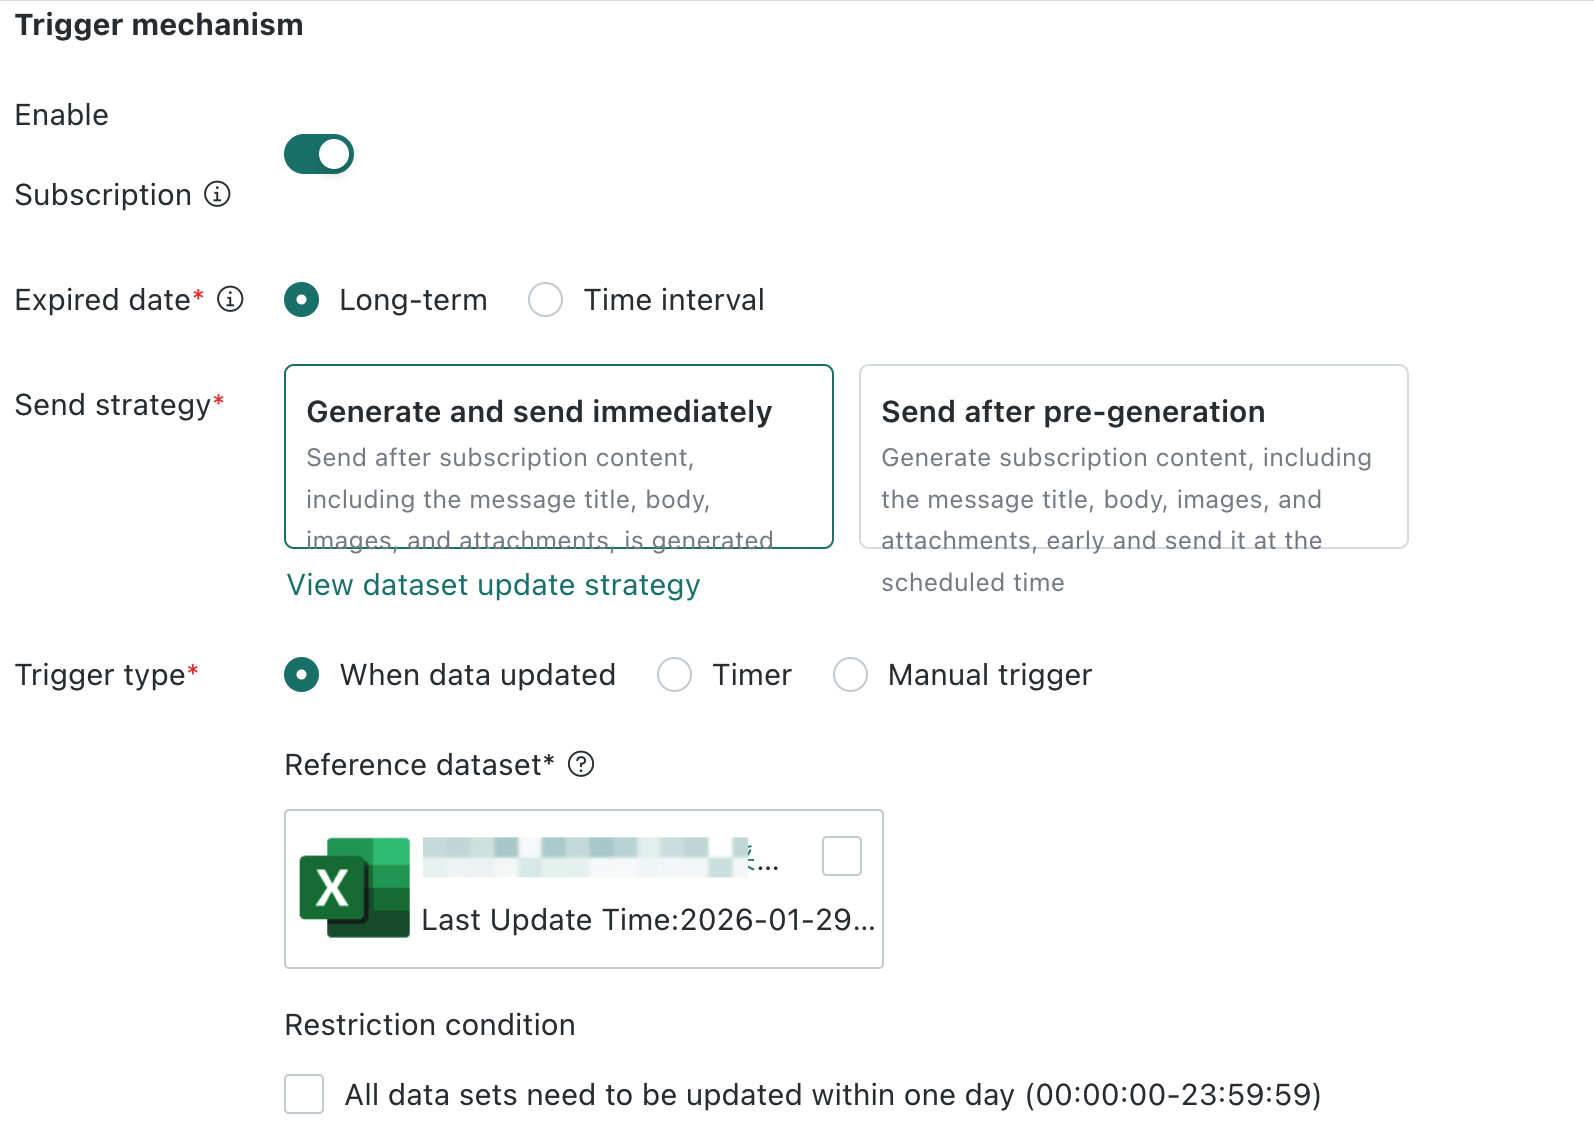Image resolution: width=1594 pixels, height=1130 pixels.
Task: Toggle the Enable Subscription switch
Action: (319, 154)
